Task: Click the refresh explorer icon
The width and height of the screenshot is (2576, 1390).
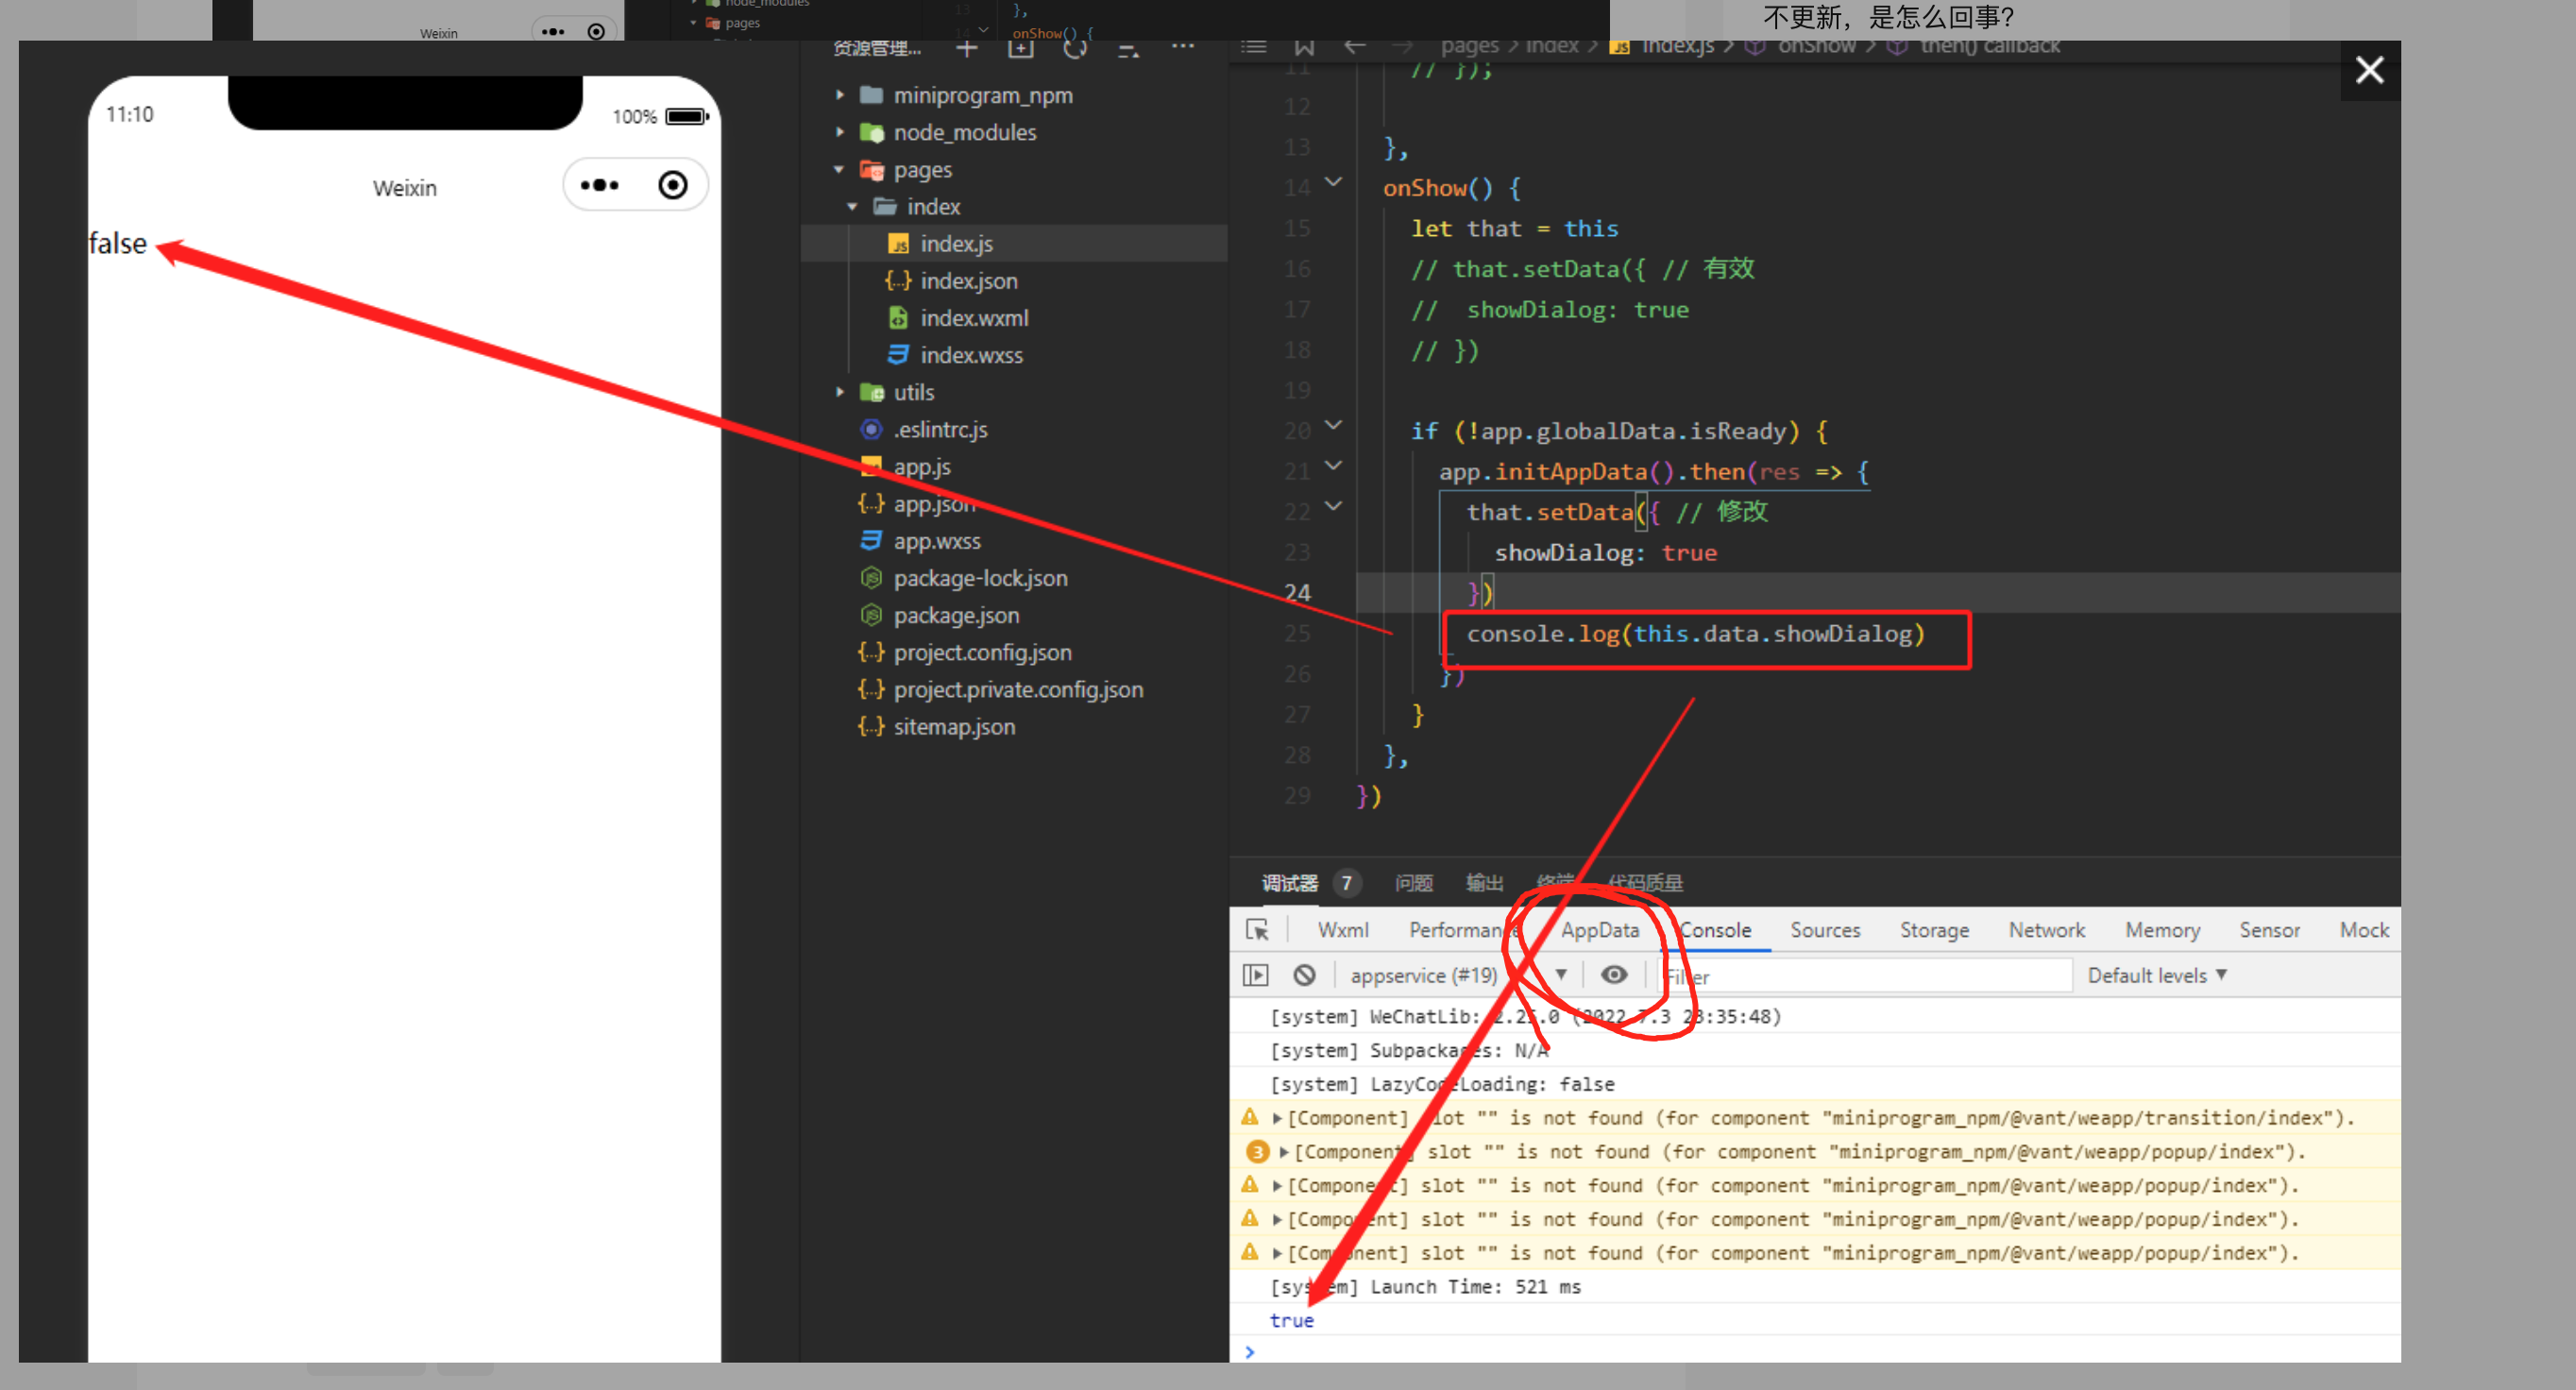Action: coord(1075,48)
